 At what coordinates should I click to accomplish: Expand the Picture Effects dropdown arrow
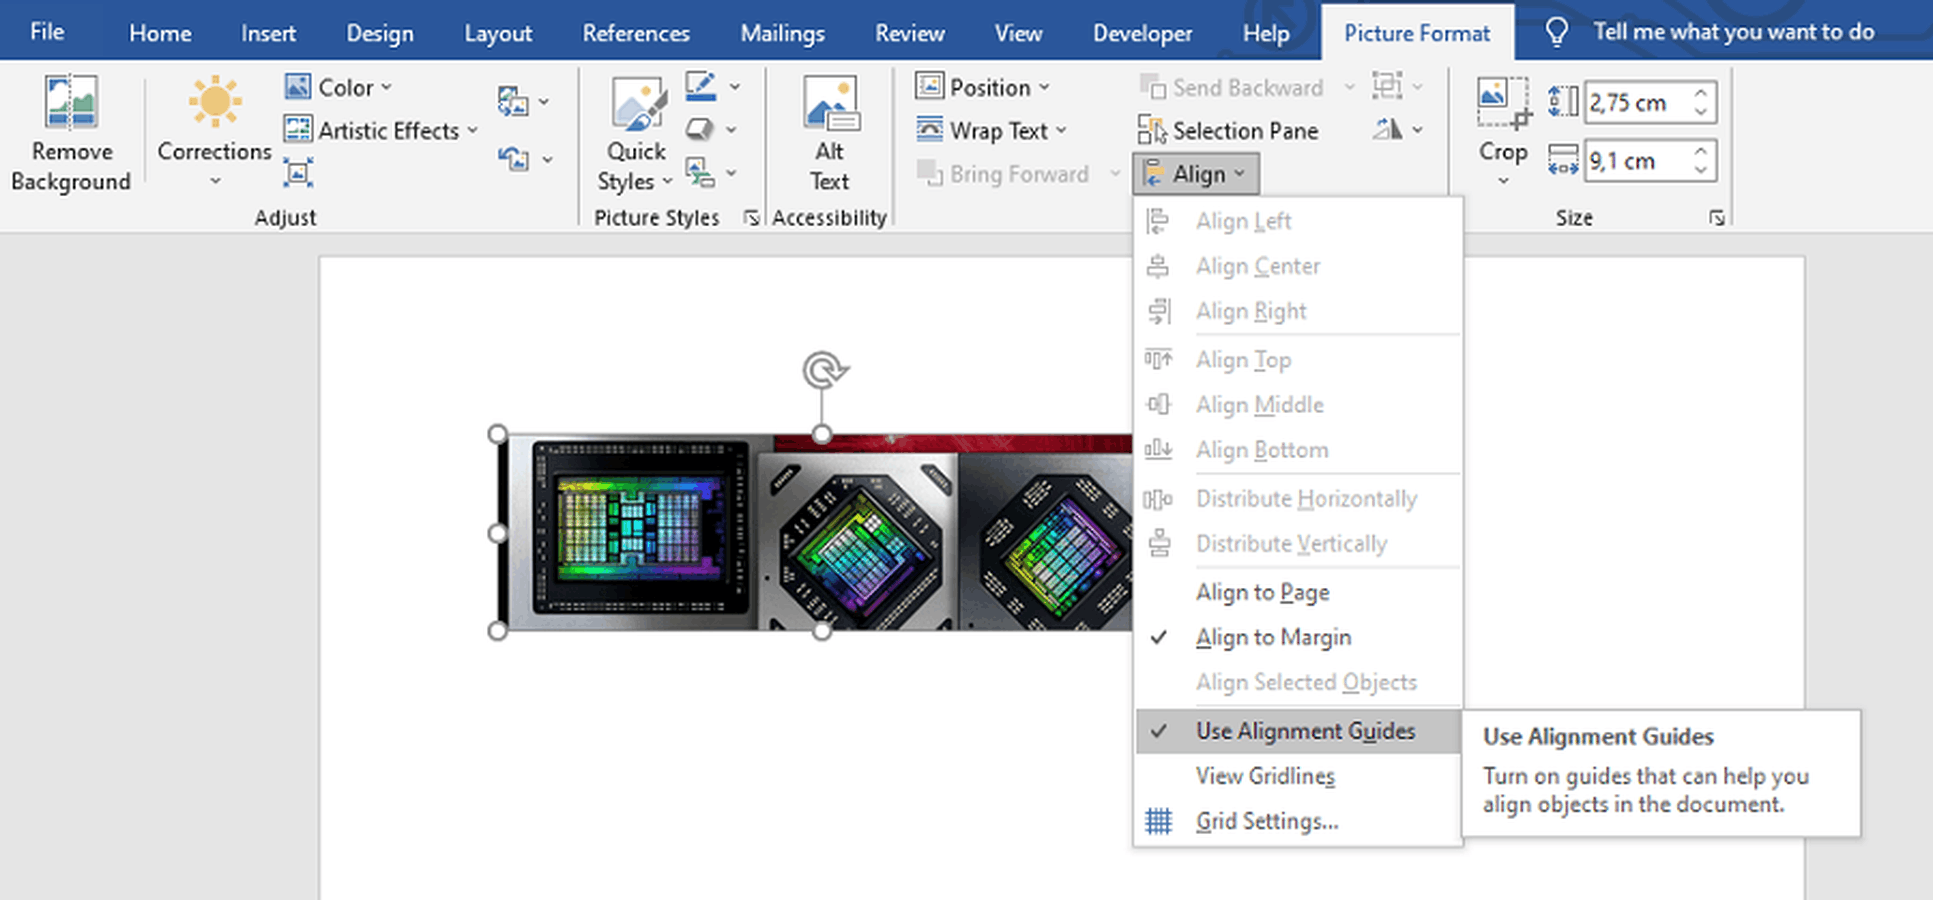pos(731,130)
